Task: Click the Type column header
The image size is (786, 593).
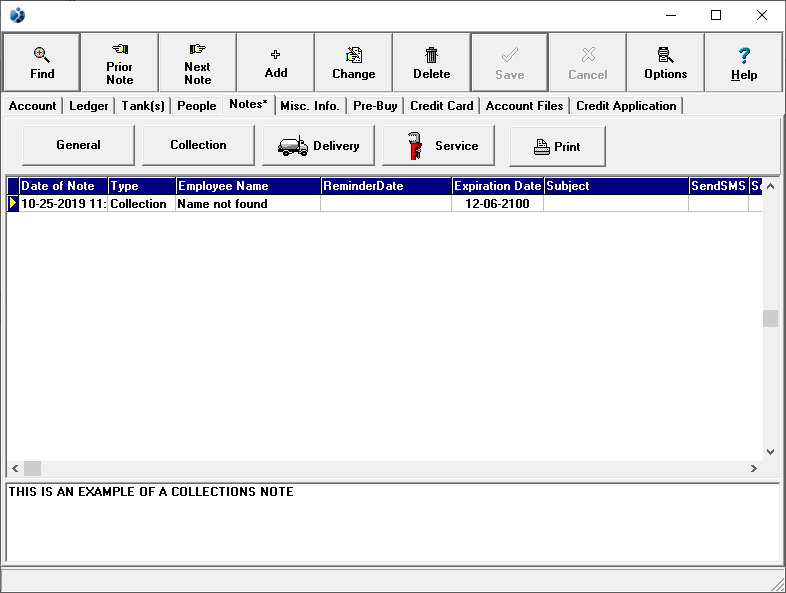Action: coord(142,186)
